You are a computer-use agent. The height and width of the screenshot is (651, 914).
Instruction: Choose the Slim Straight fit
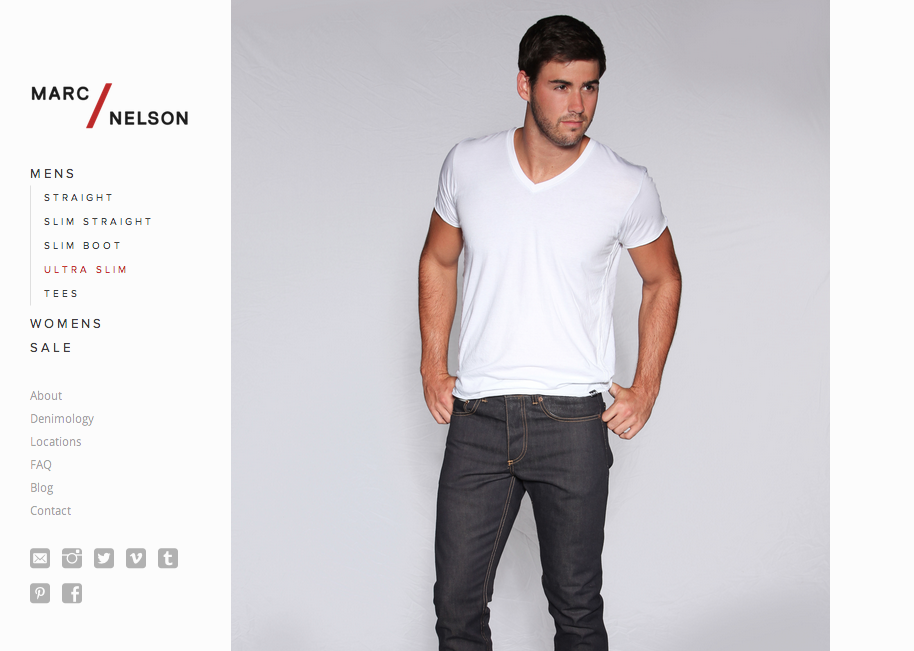point(97,221)
